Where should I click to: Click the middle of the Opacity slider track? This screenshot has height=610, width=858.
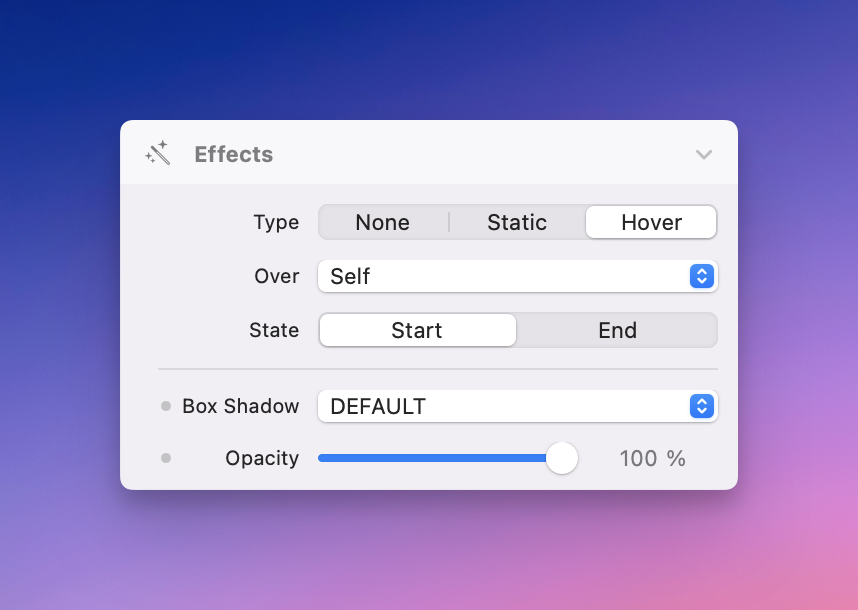click(435, 458)
